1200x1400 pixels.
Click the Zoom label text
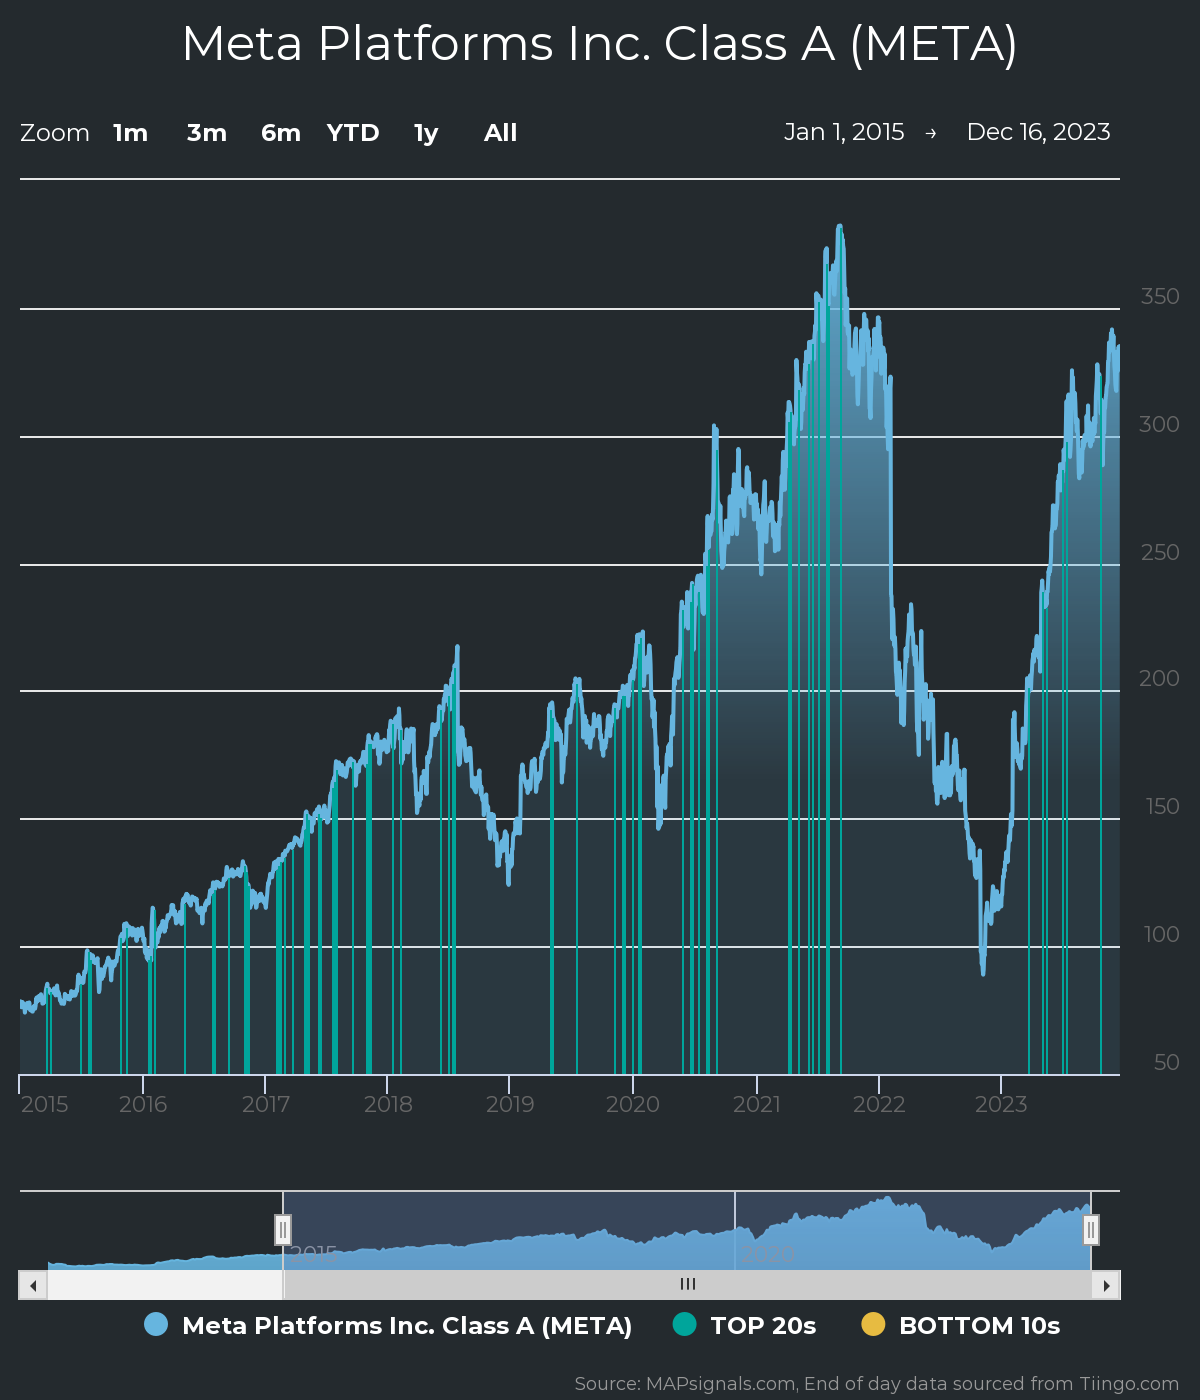click(55, 133)
